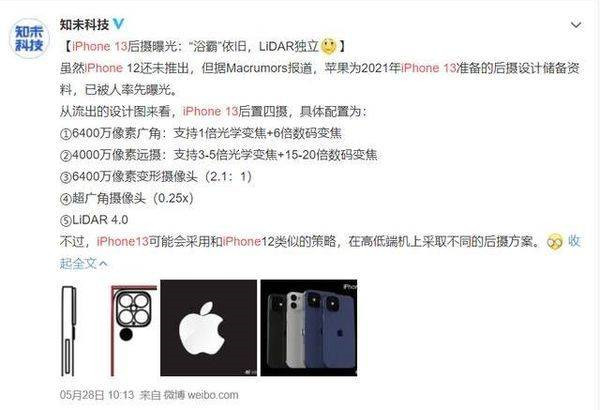
Task: Click the 知未科技 username link
Action: click(84, 25)
